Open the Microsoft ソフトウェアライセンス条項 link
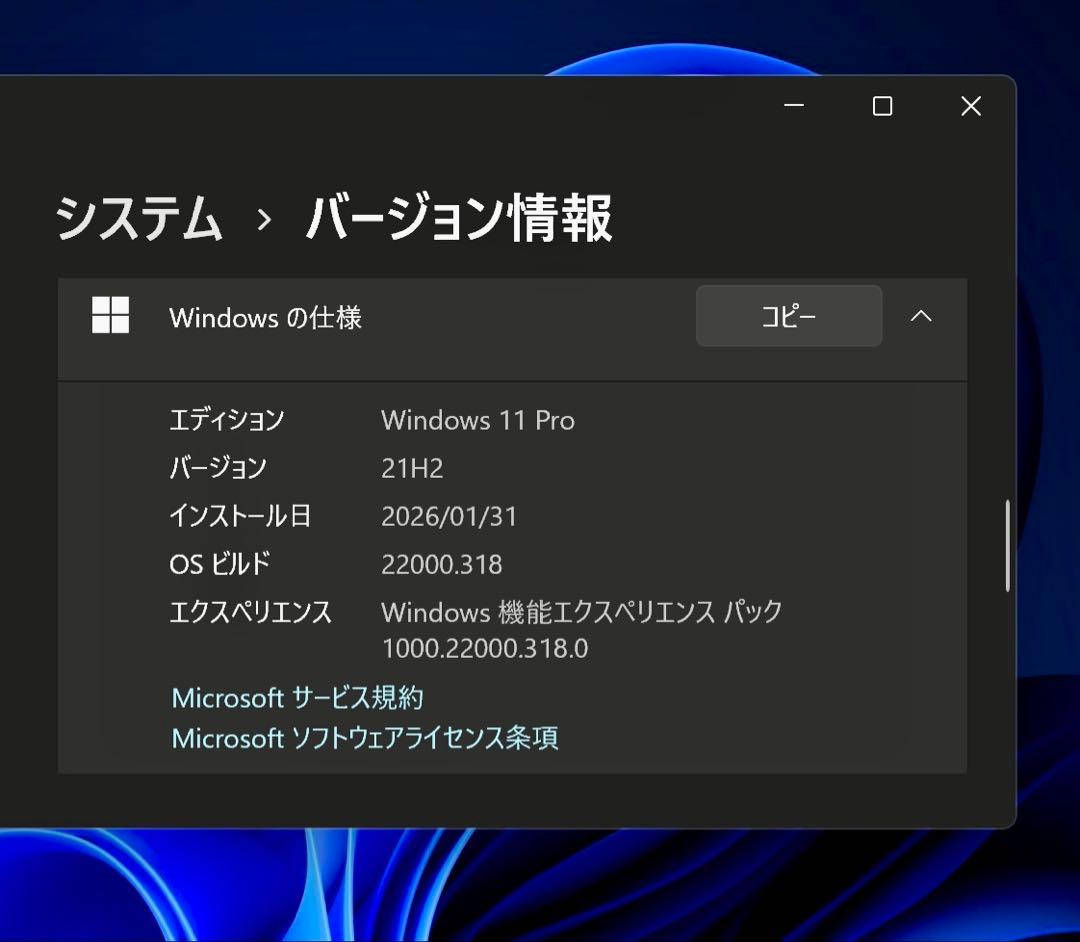The width and height of the screenshot is (1080, 942). coord(365,738)
